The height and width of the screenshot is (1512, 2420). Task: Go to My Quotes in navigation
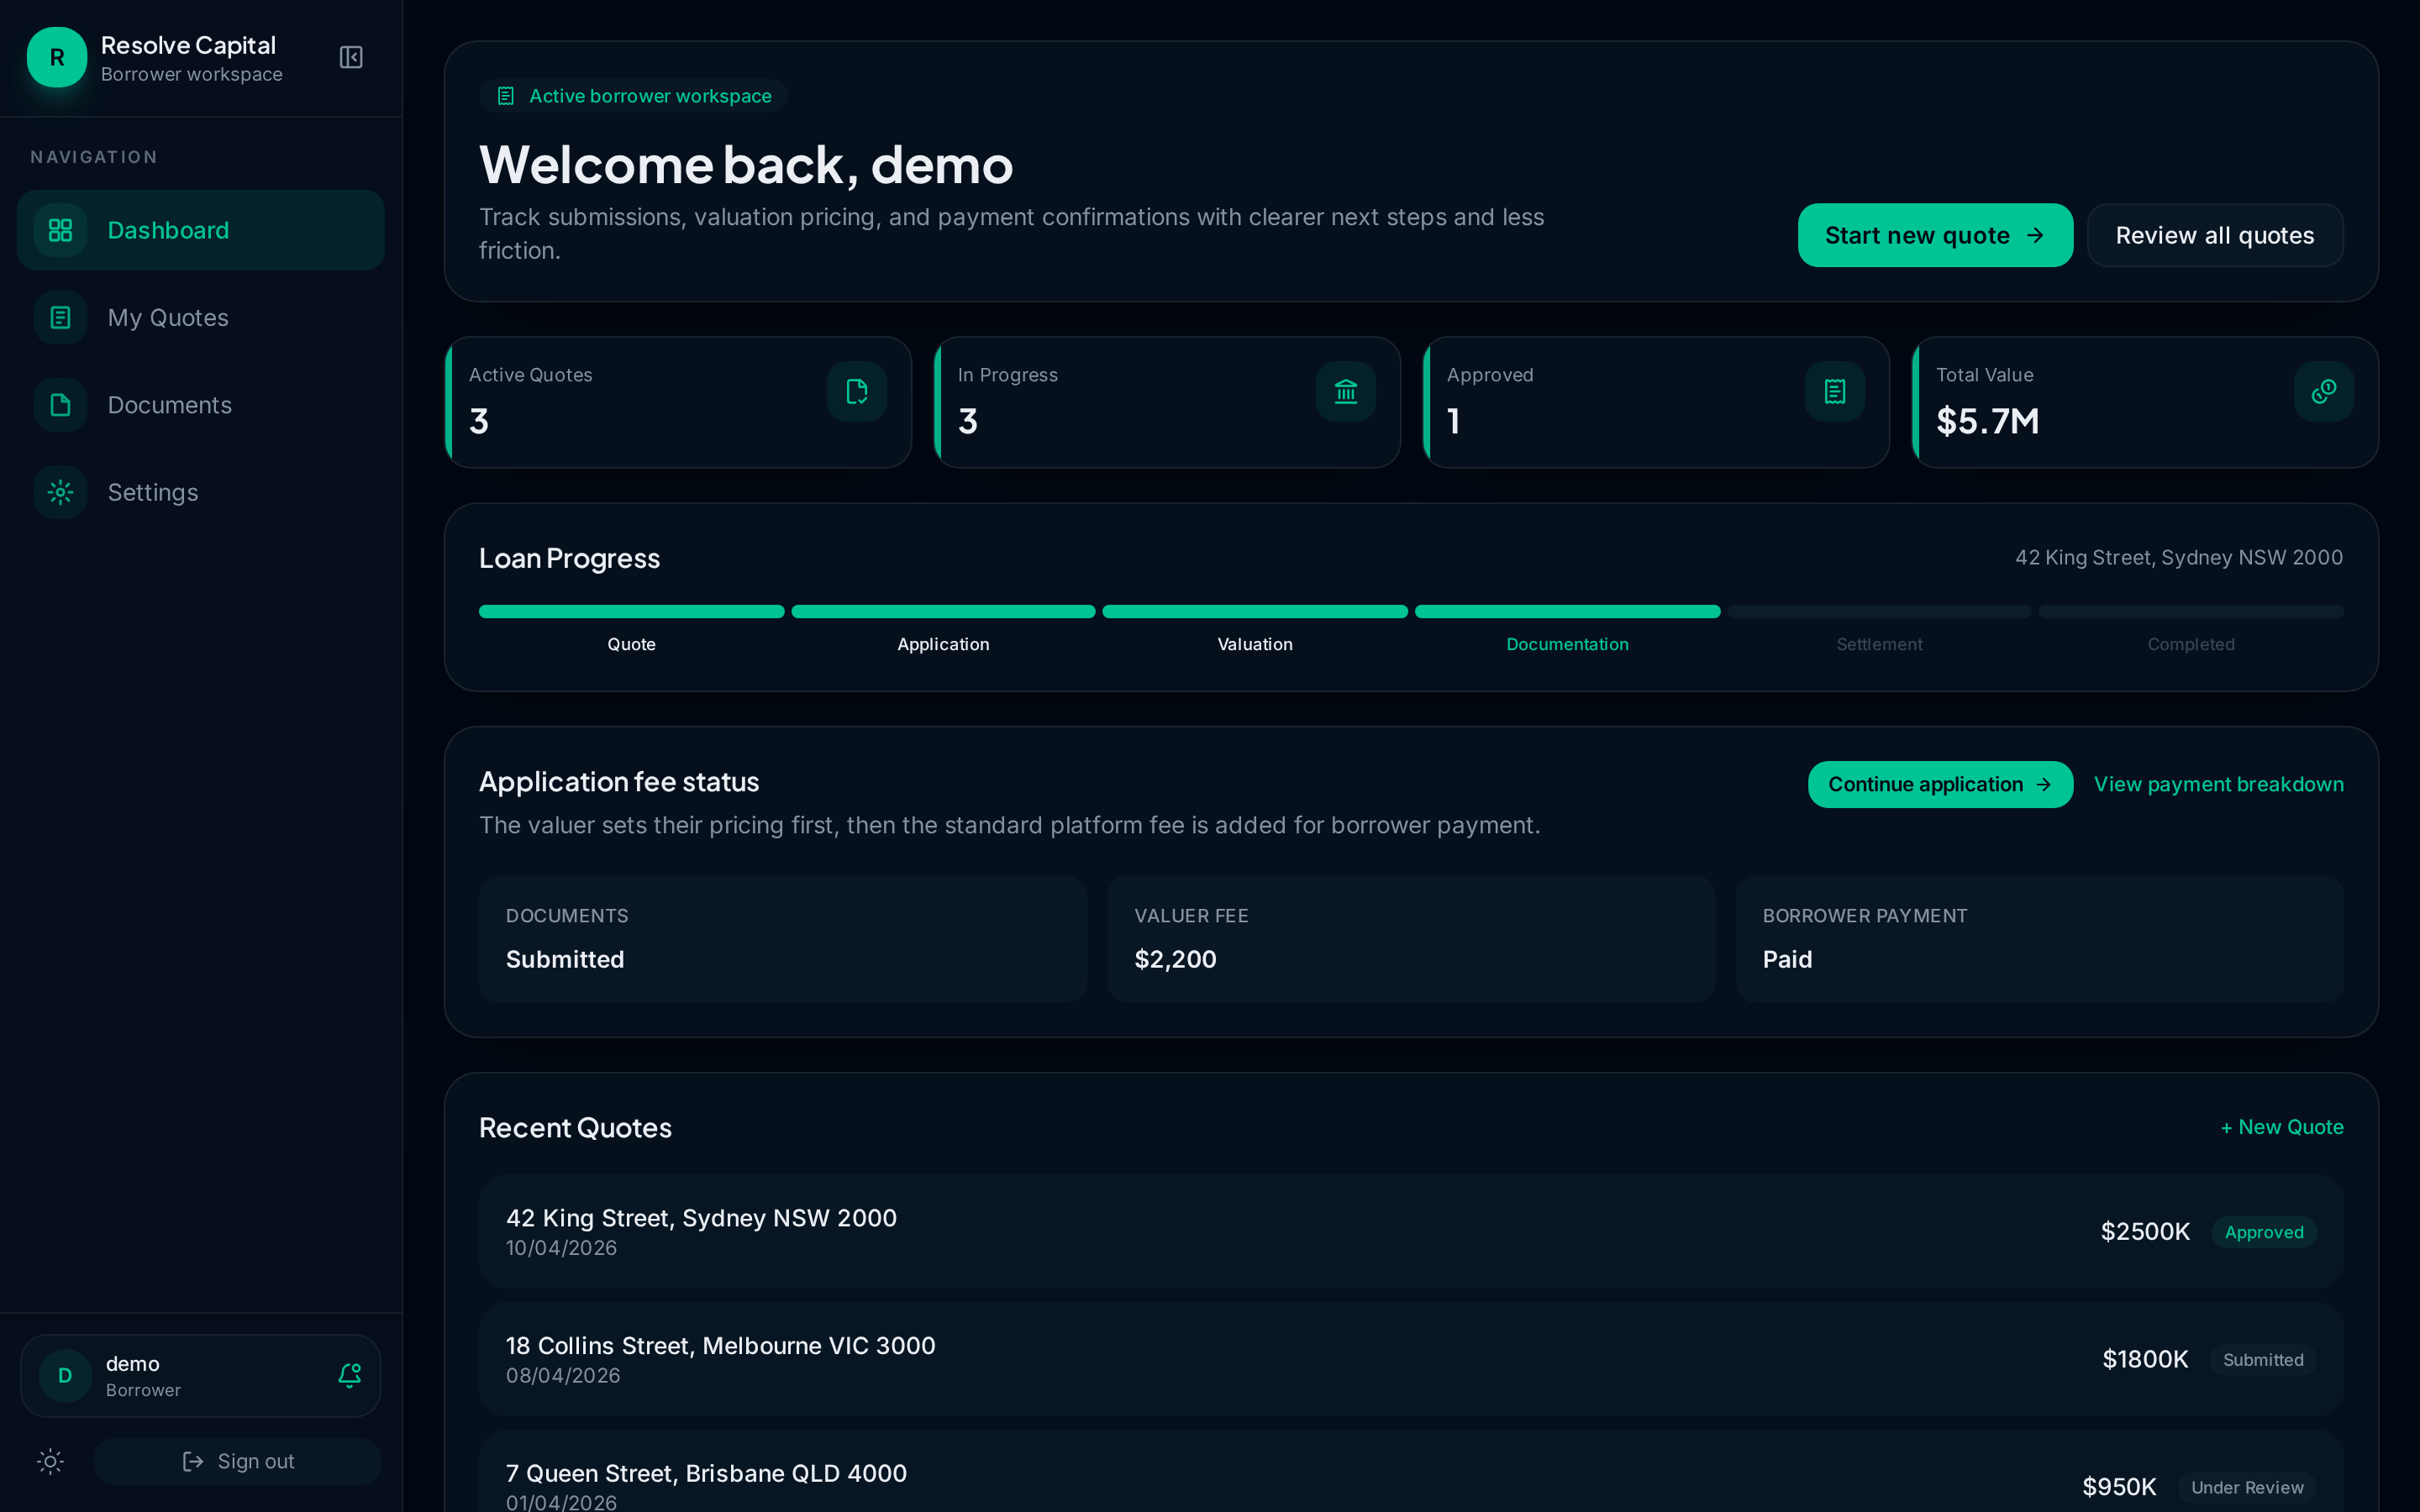201,317
